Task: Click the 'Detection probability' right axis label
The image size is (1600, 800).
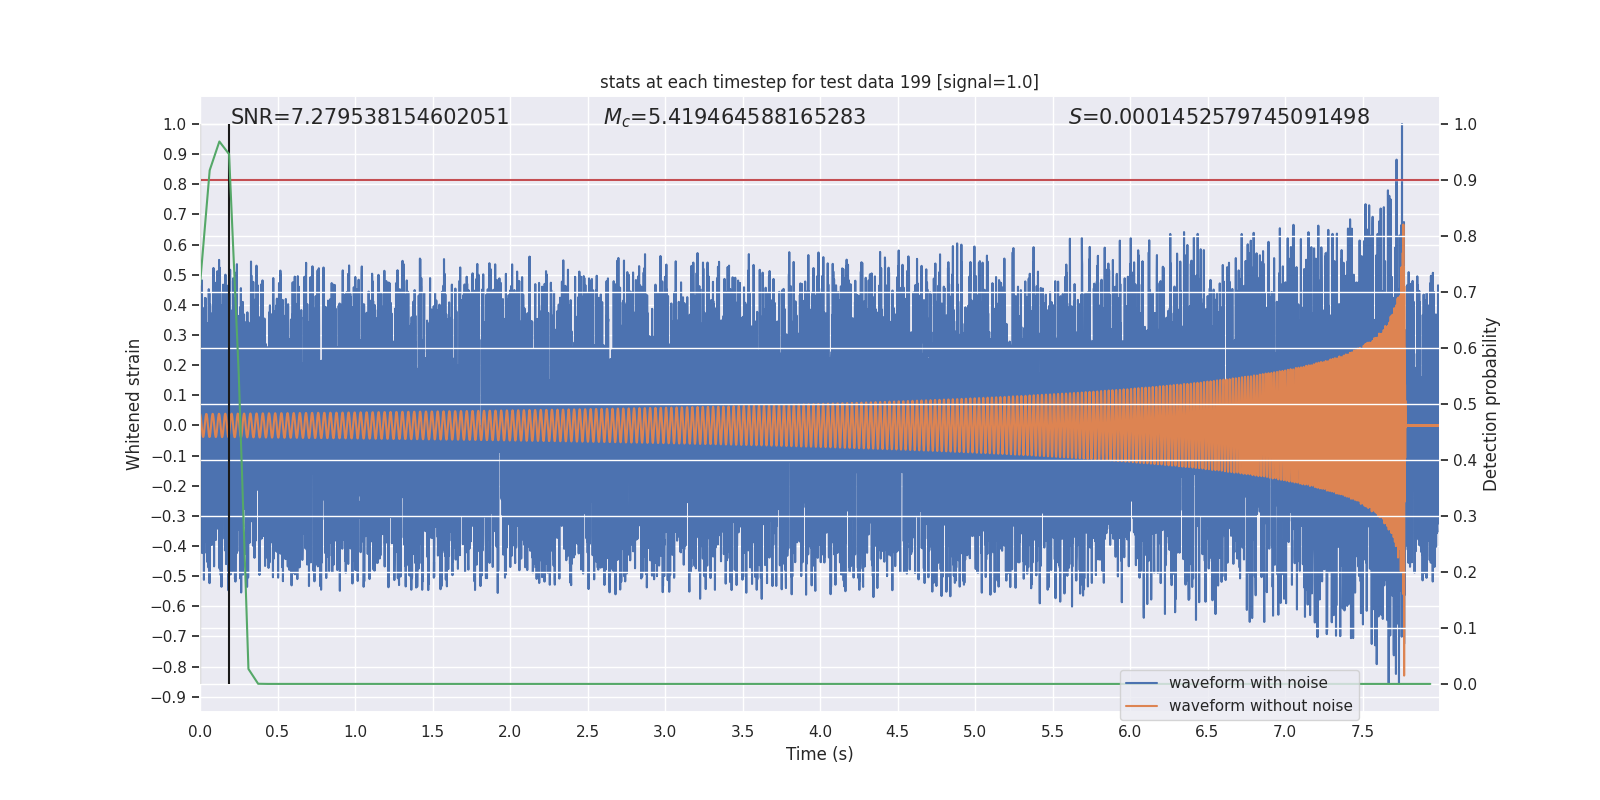Action: tap(1491, 404)
